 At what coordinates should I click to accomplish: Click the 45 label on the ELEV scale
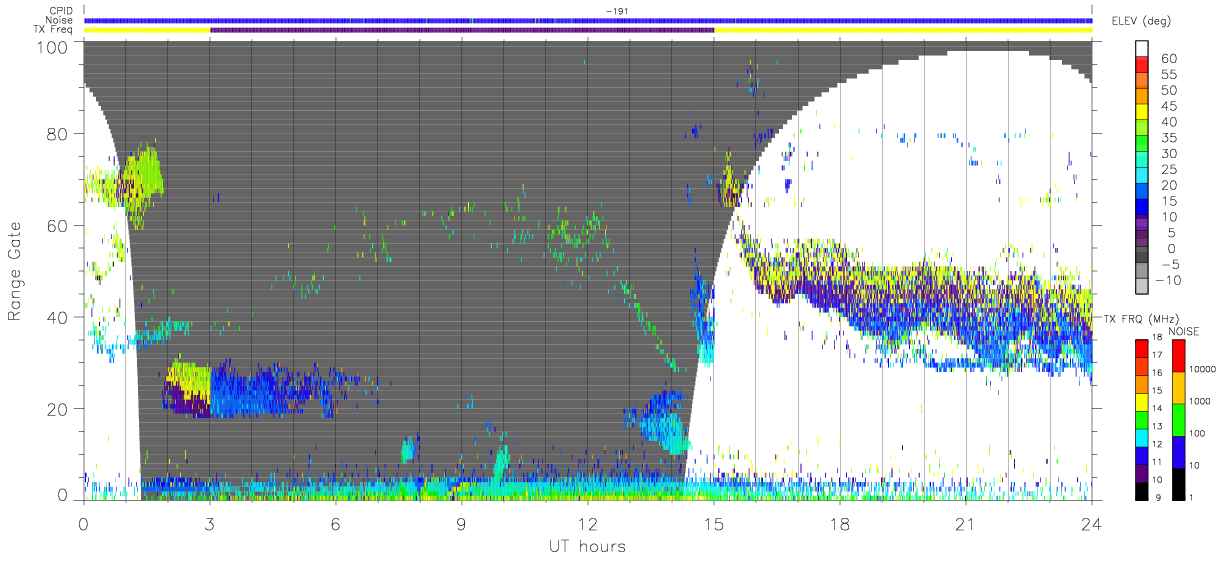pyautogui.click(x=1169, y=106)
